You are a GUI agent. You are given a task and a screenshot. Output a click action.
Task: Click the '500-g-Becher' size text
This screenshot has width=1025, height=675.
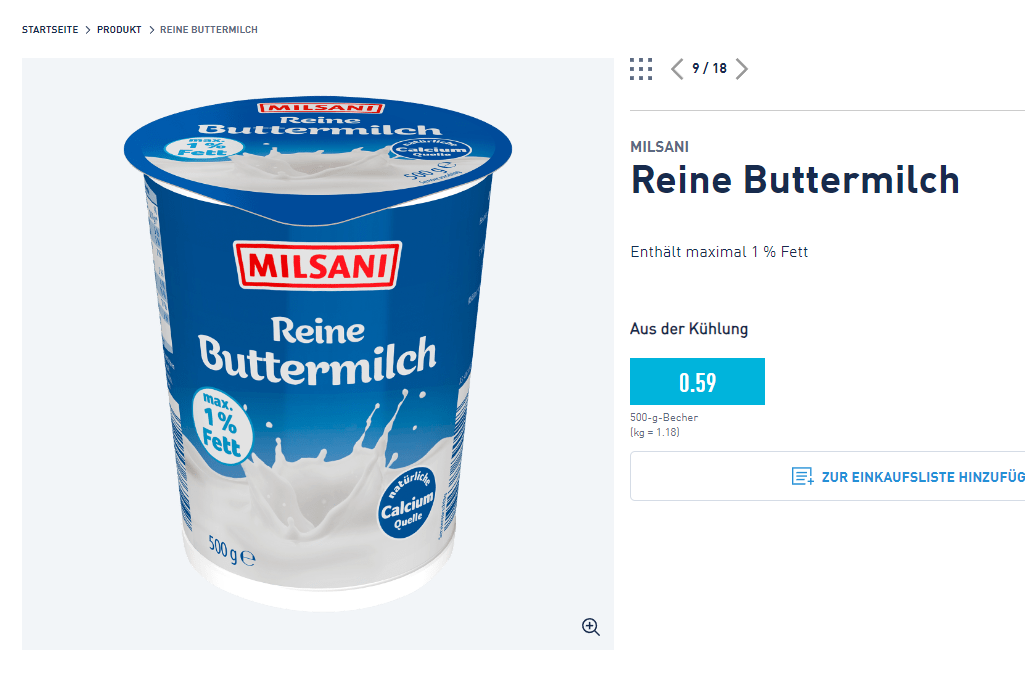pyautogui.click(x=664, y=418)
